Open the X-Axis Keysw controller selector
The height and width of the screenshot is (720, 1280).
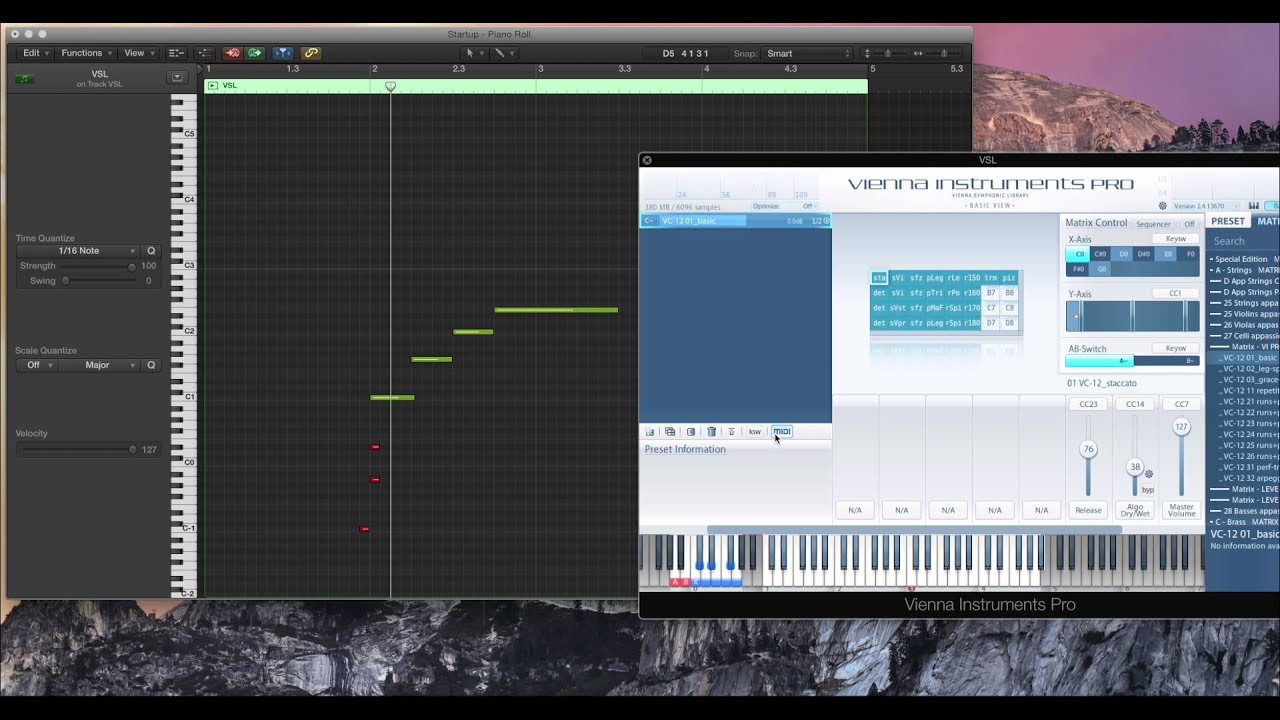point(1176,239)
